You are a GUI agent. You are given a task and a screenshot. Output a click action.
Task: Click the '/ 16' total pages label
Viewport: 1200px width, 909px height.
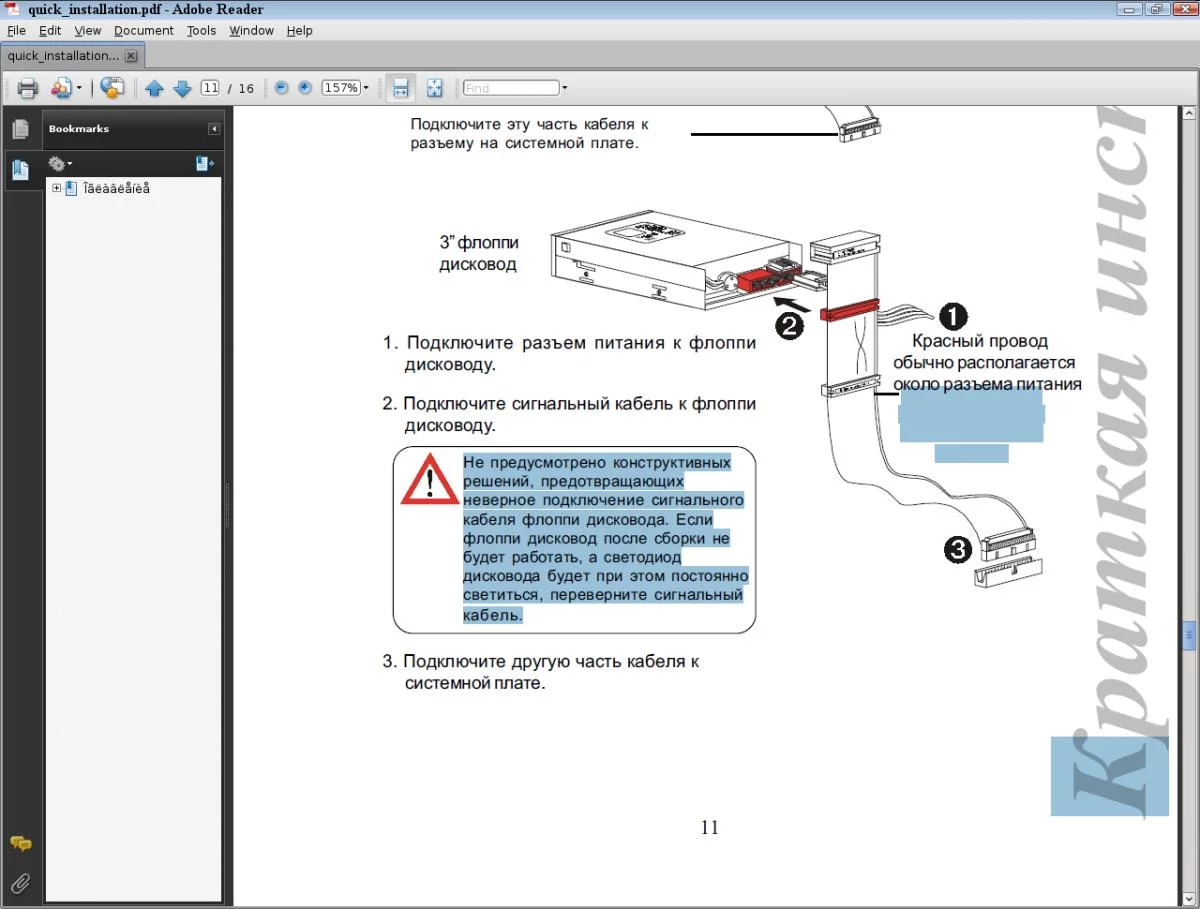241,88
